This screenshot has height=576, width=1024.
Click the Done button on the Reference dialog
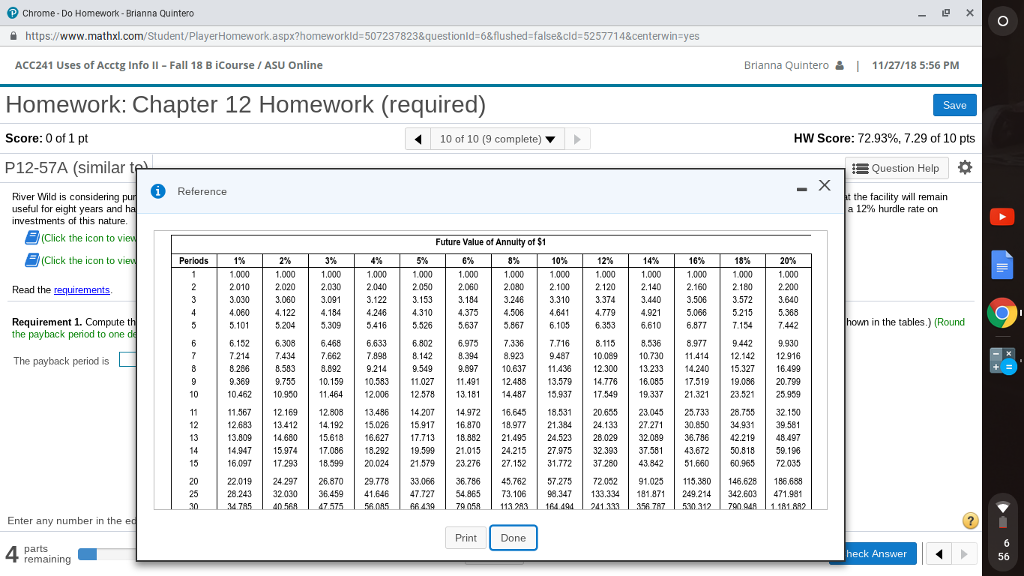coord(513,537)
